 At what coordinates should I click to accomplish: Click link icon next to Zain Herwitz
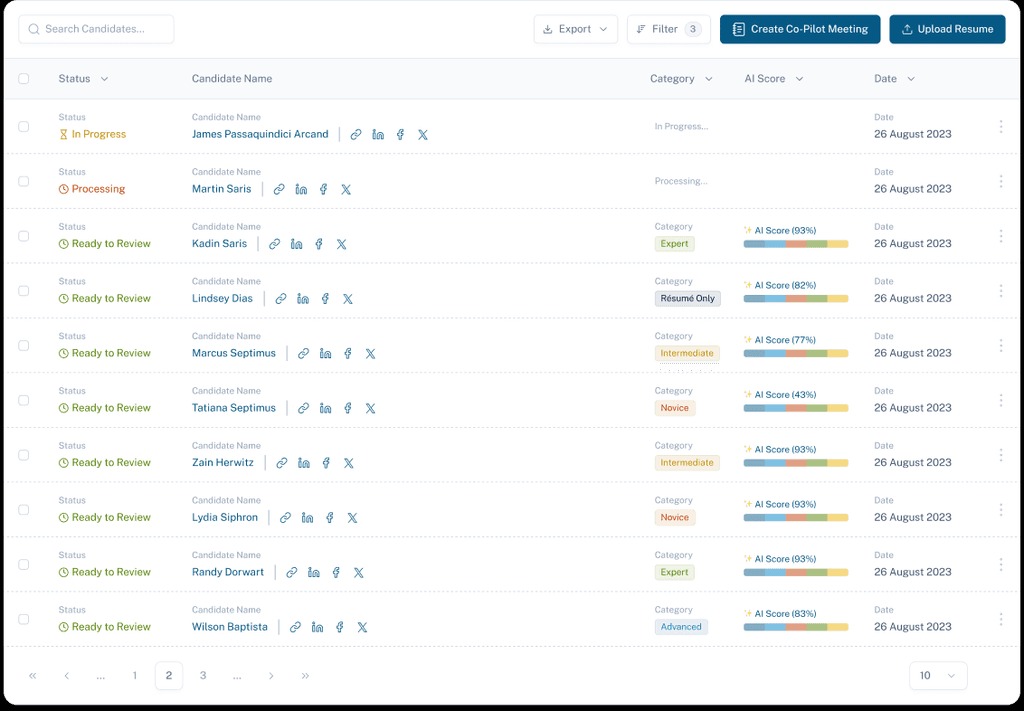coord(281,463)
